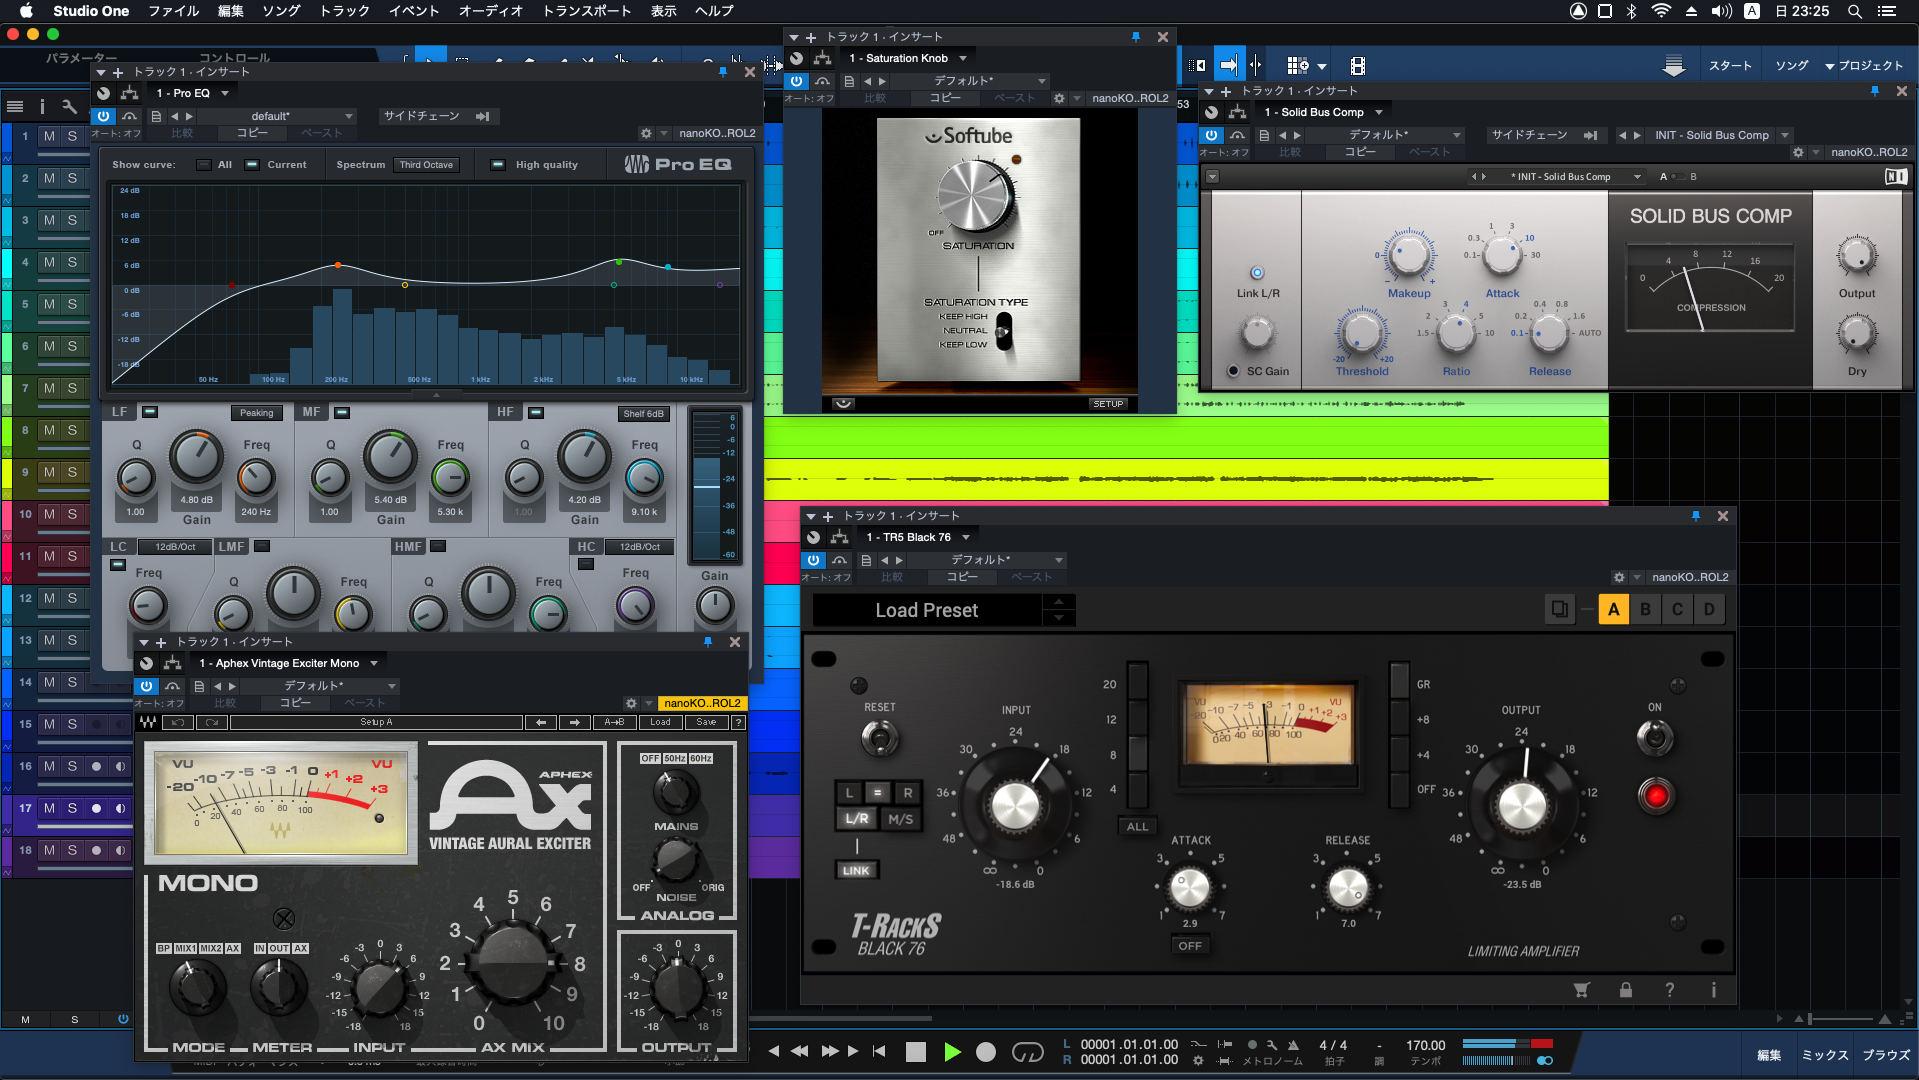Click Load button in Aphex Exciter

pos(660,722)
